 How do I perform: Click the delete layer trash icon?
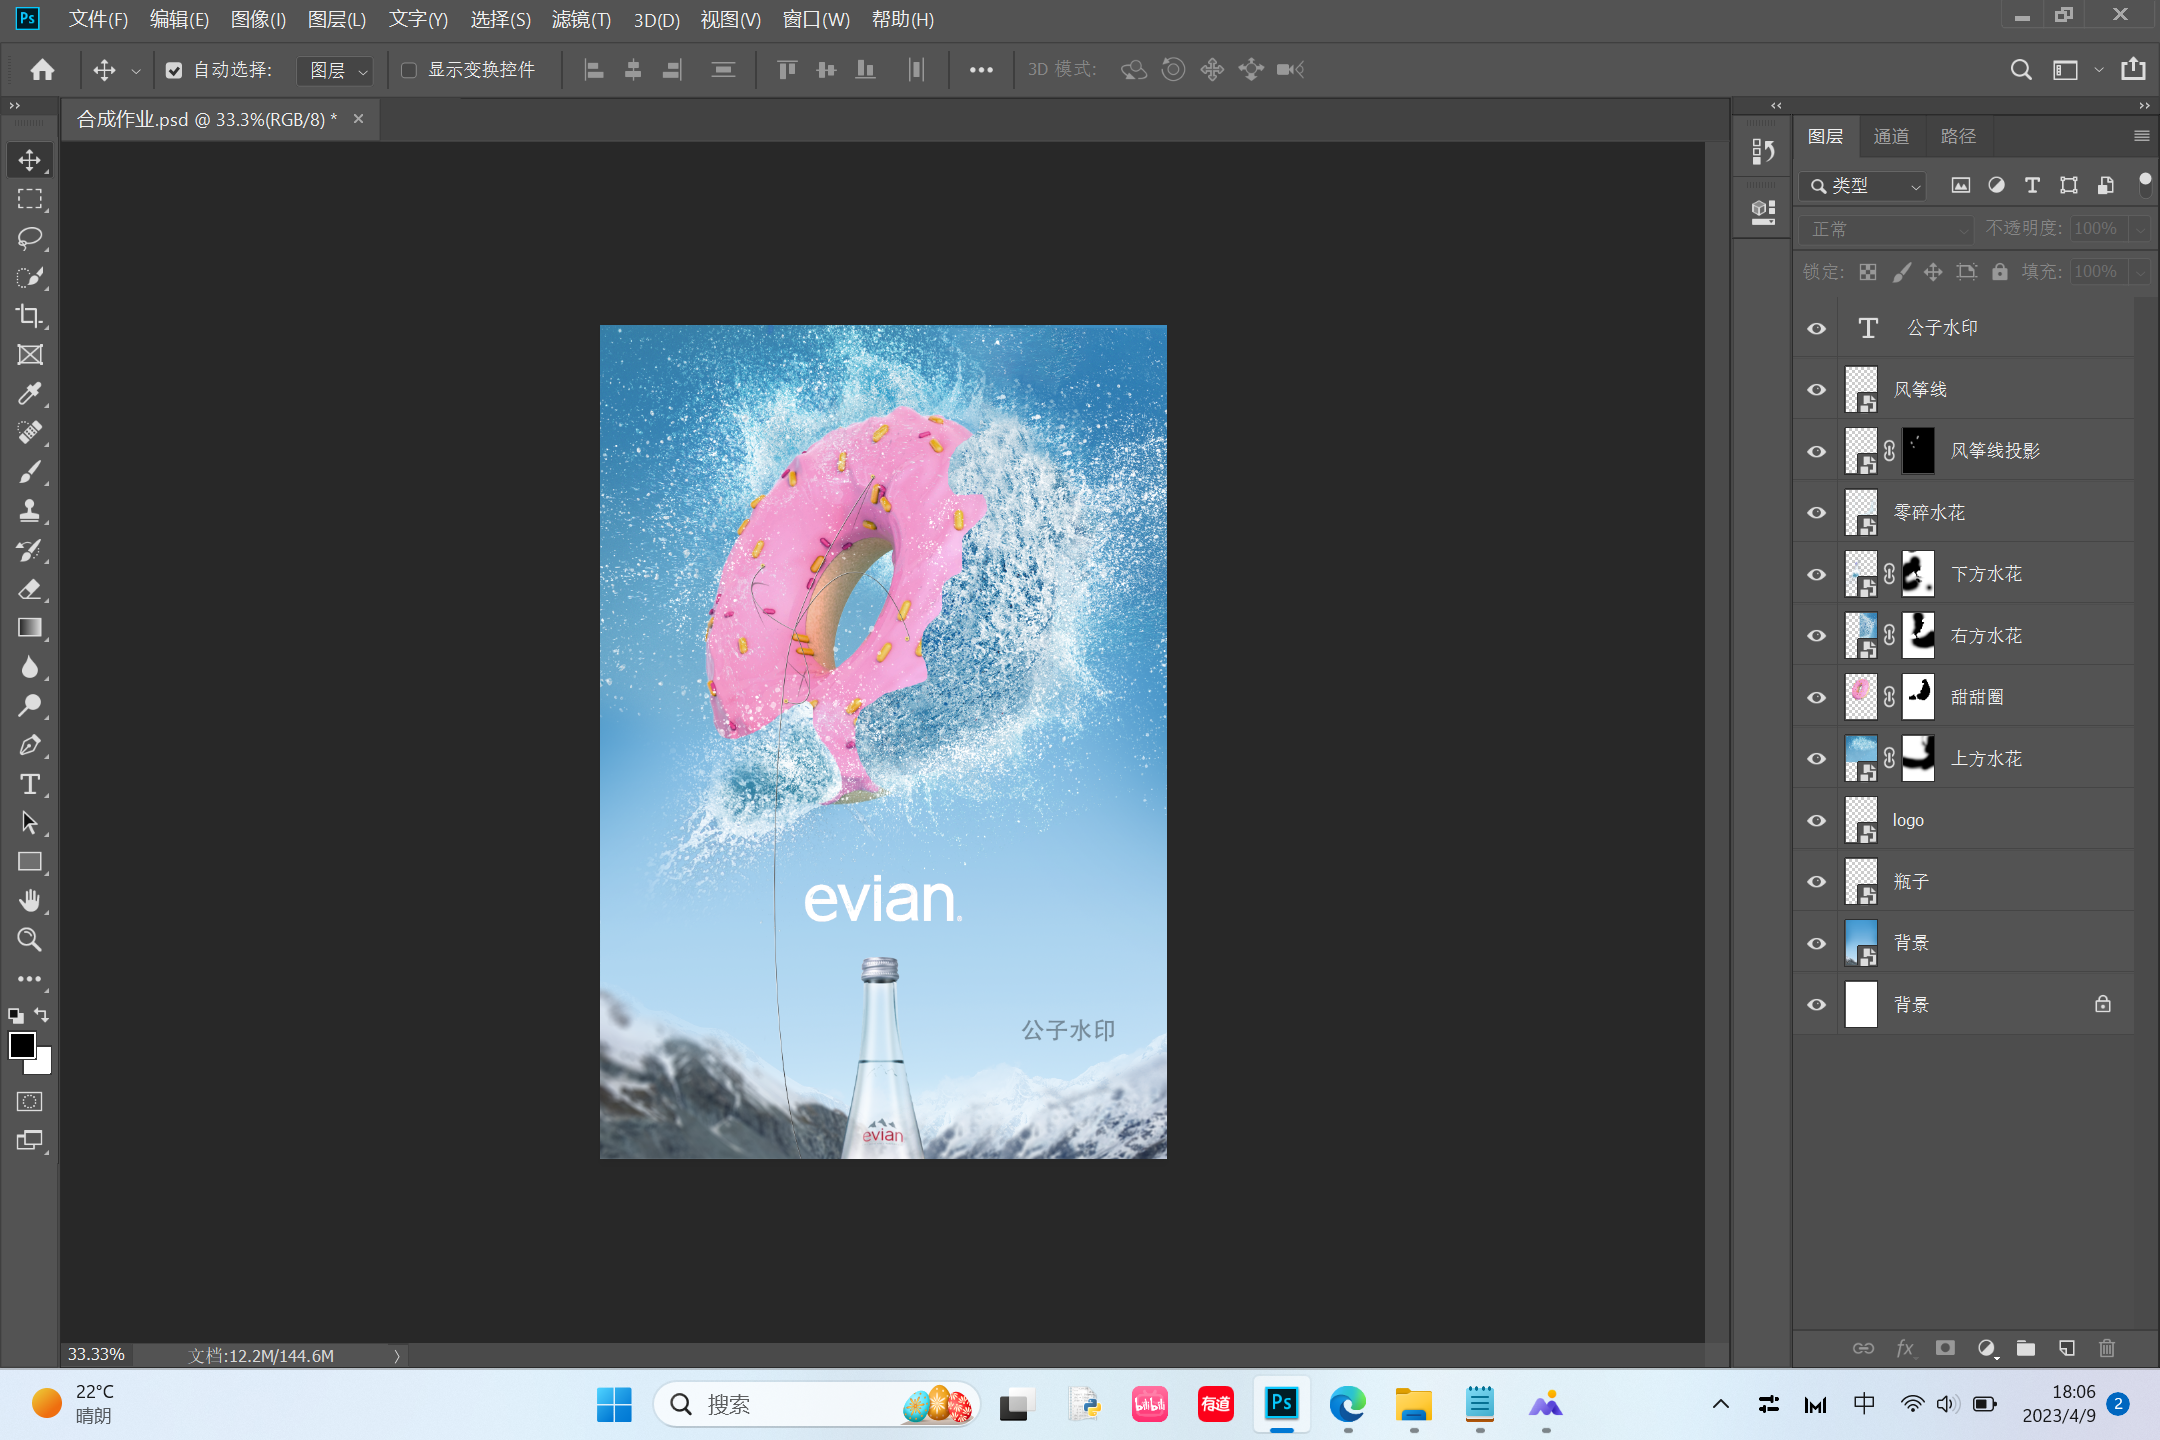pyautogui.click(x=2107, y=1348)
